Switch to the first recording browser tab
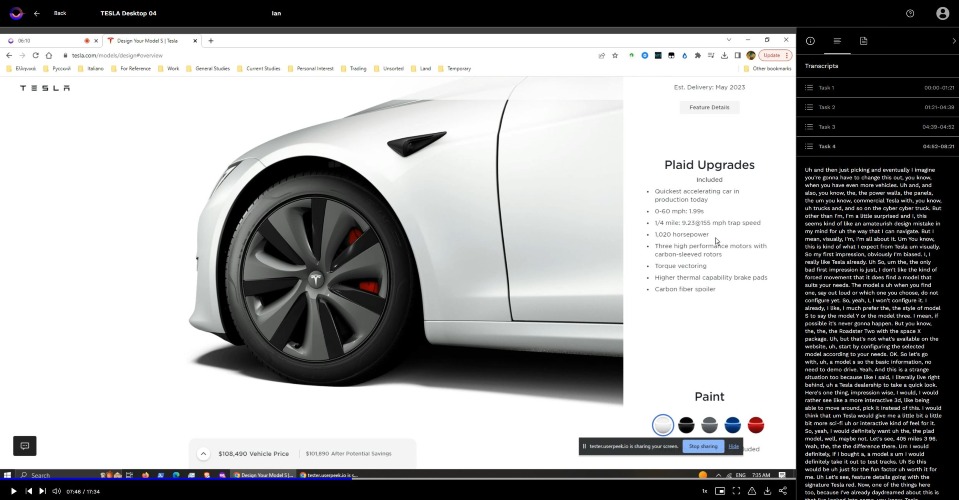Screen dimensions: 959x500 point(53,41)
